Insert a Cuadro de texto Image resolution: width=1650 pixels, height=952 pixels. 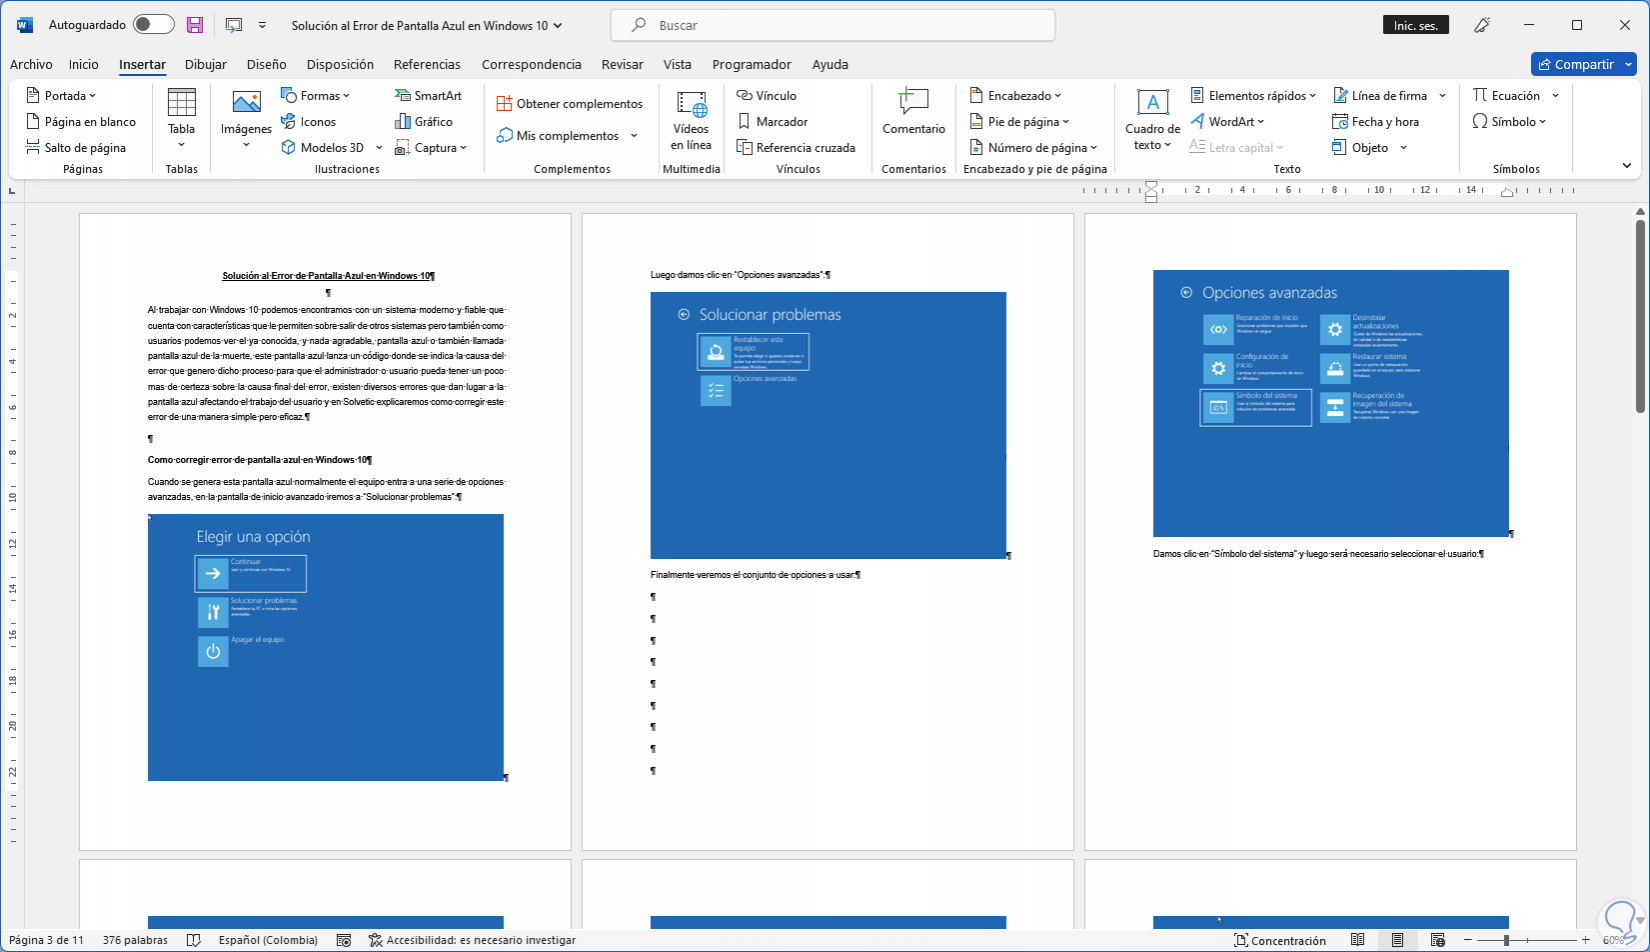[x=1153, y=120]
